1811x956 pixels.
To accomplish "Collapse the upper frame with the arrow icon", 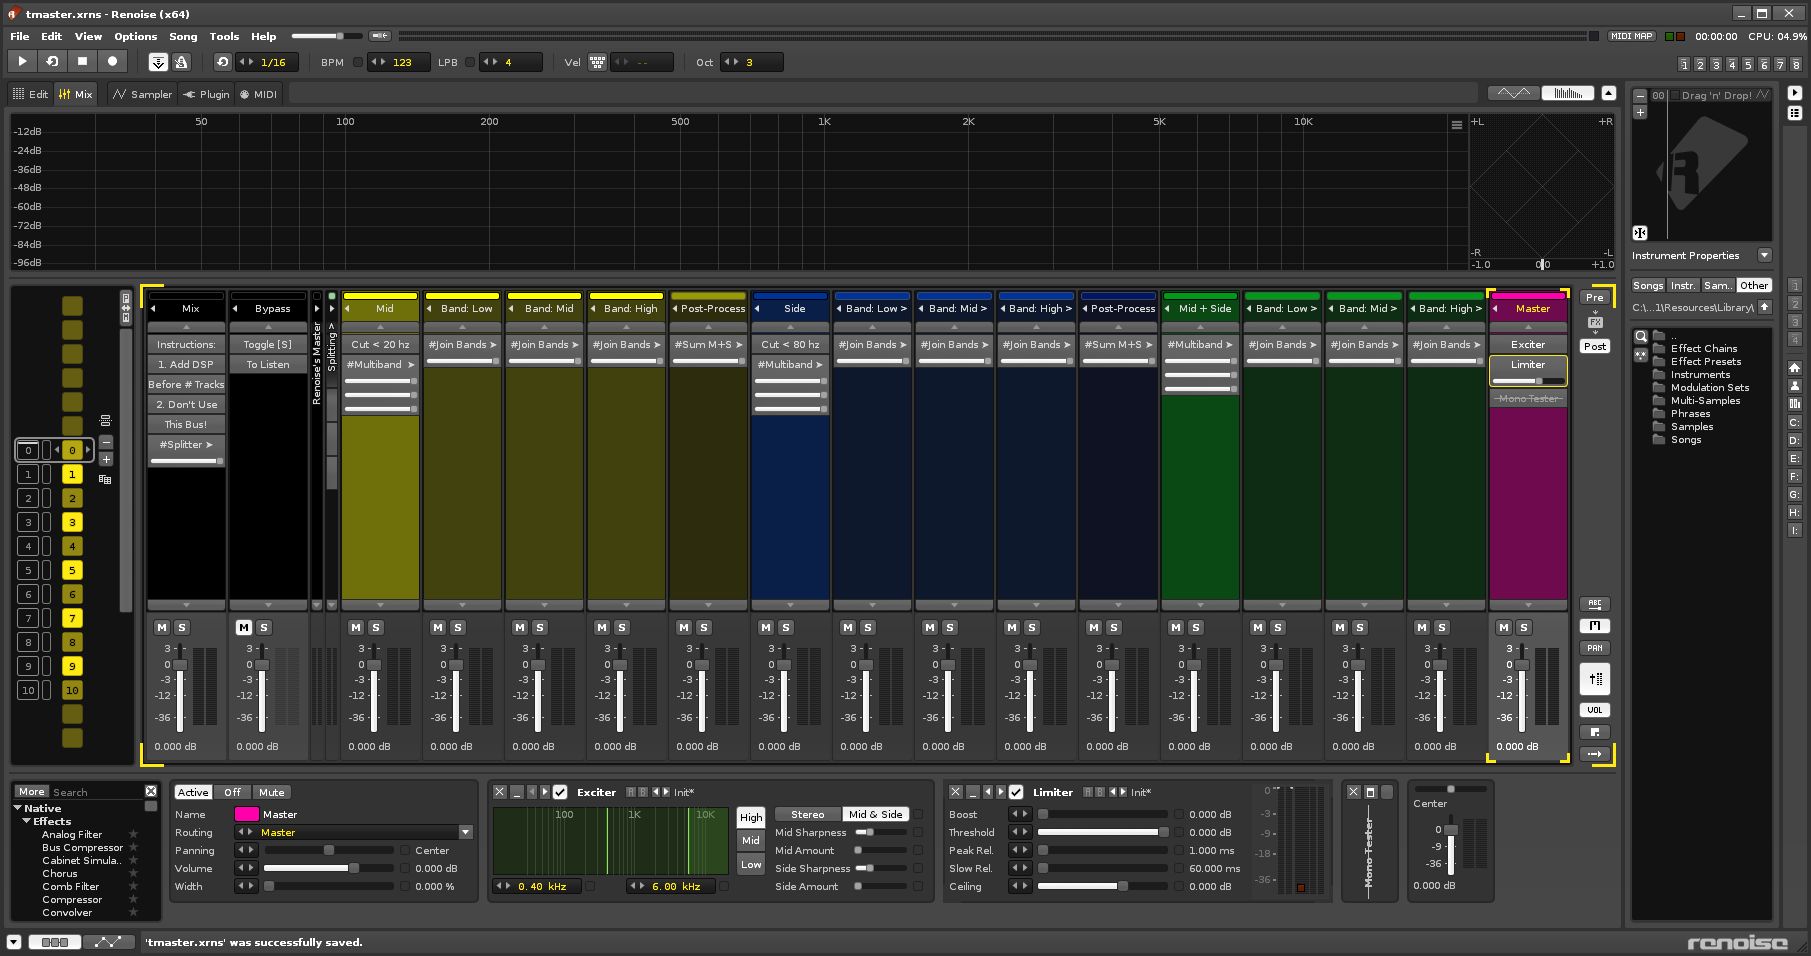I will (1608, 93).
